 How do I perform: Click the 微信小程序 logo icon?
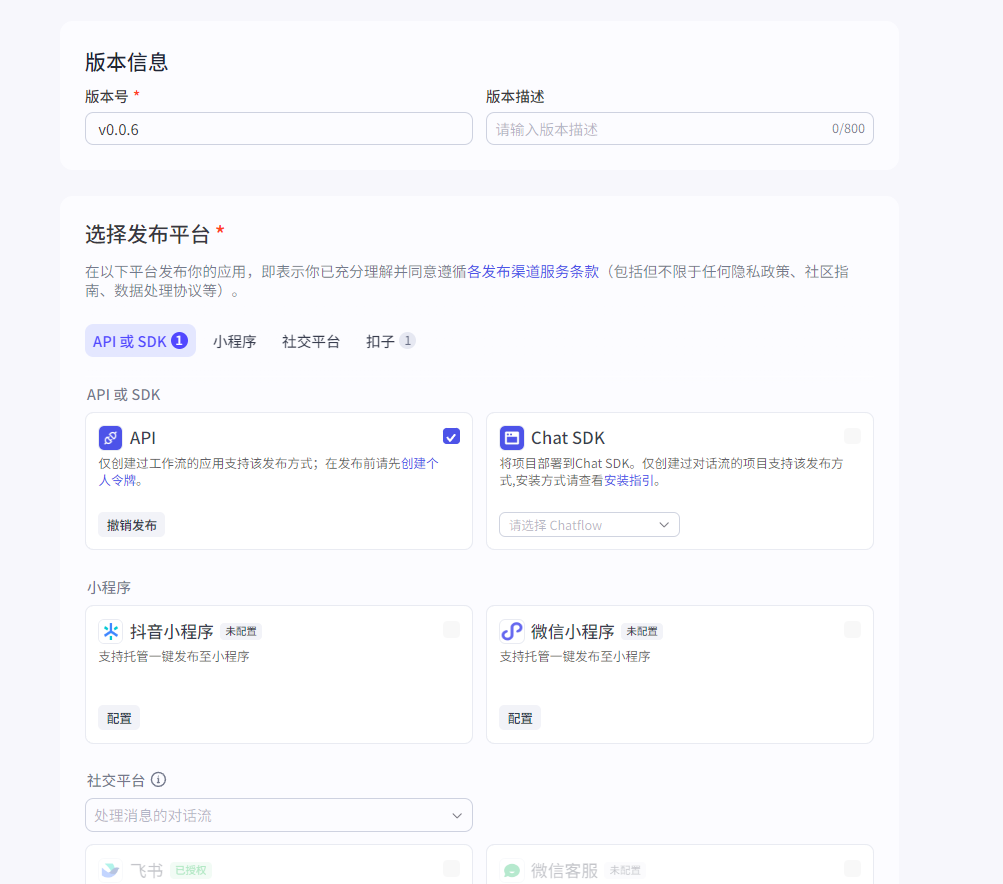pos(511,631)
